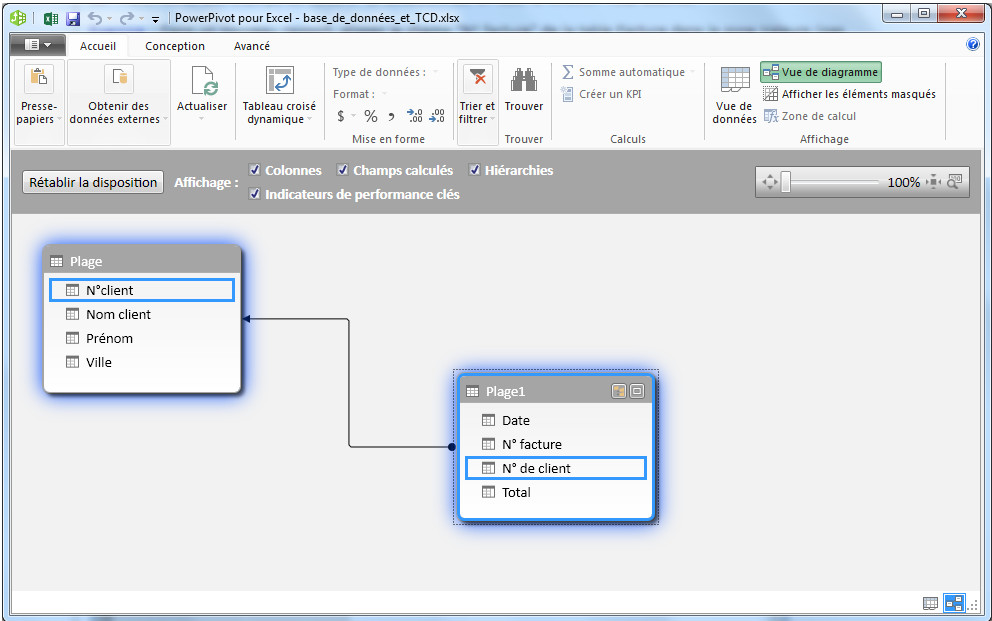Refresh data with Actualiser
Screen dimensions: 992x621
(x=202, y=94)
